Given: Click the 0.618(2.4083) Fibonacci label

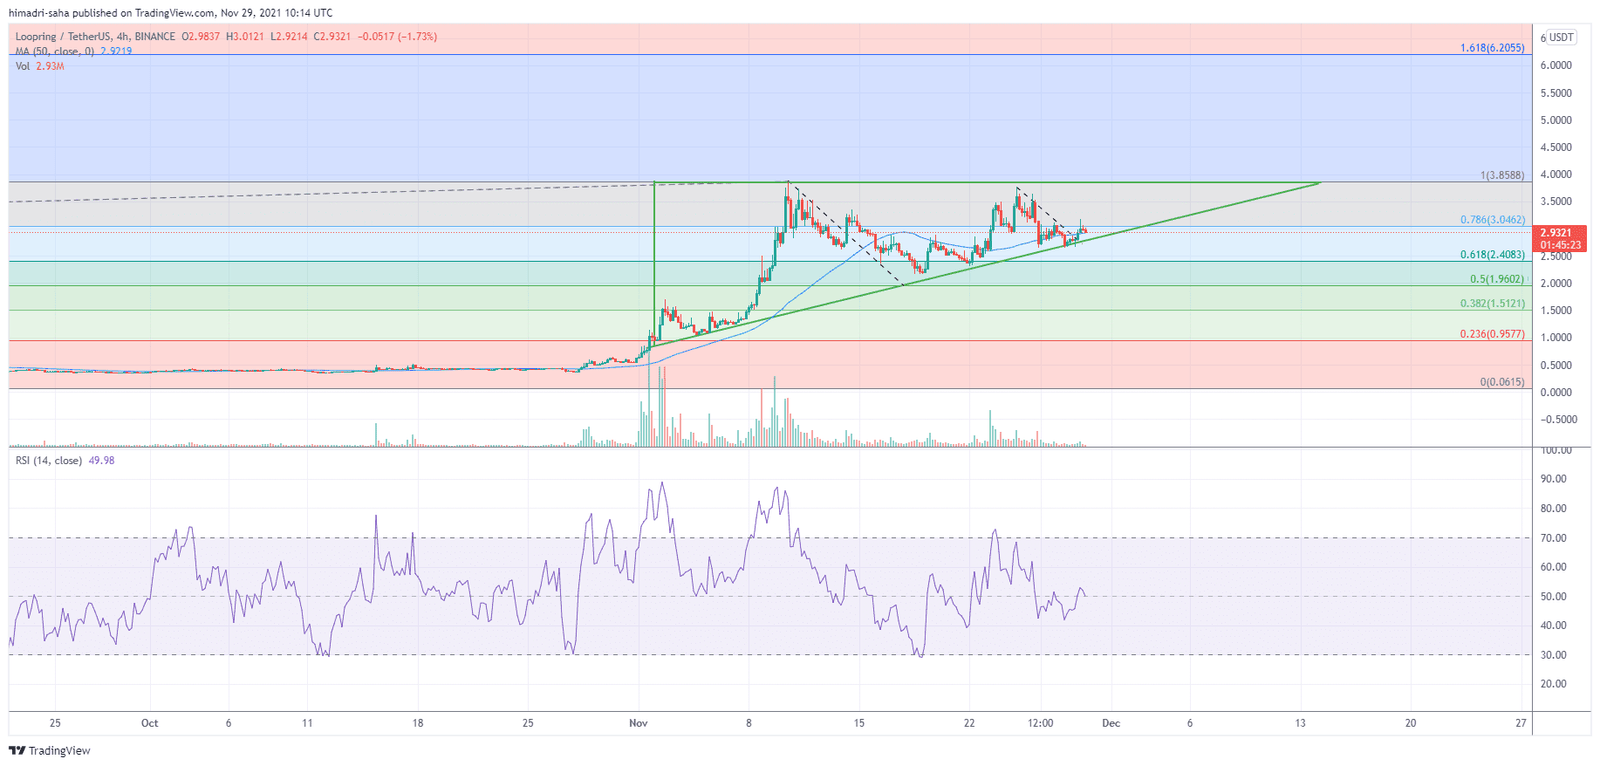Looking at the screenshot, I should click(x=1492, y=255).
